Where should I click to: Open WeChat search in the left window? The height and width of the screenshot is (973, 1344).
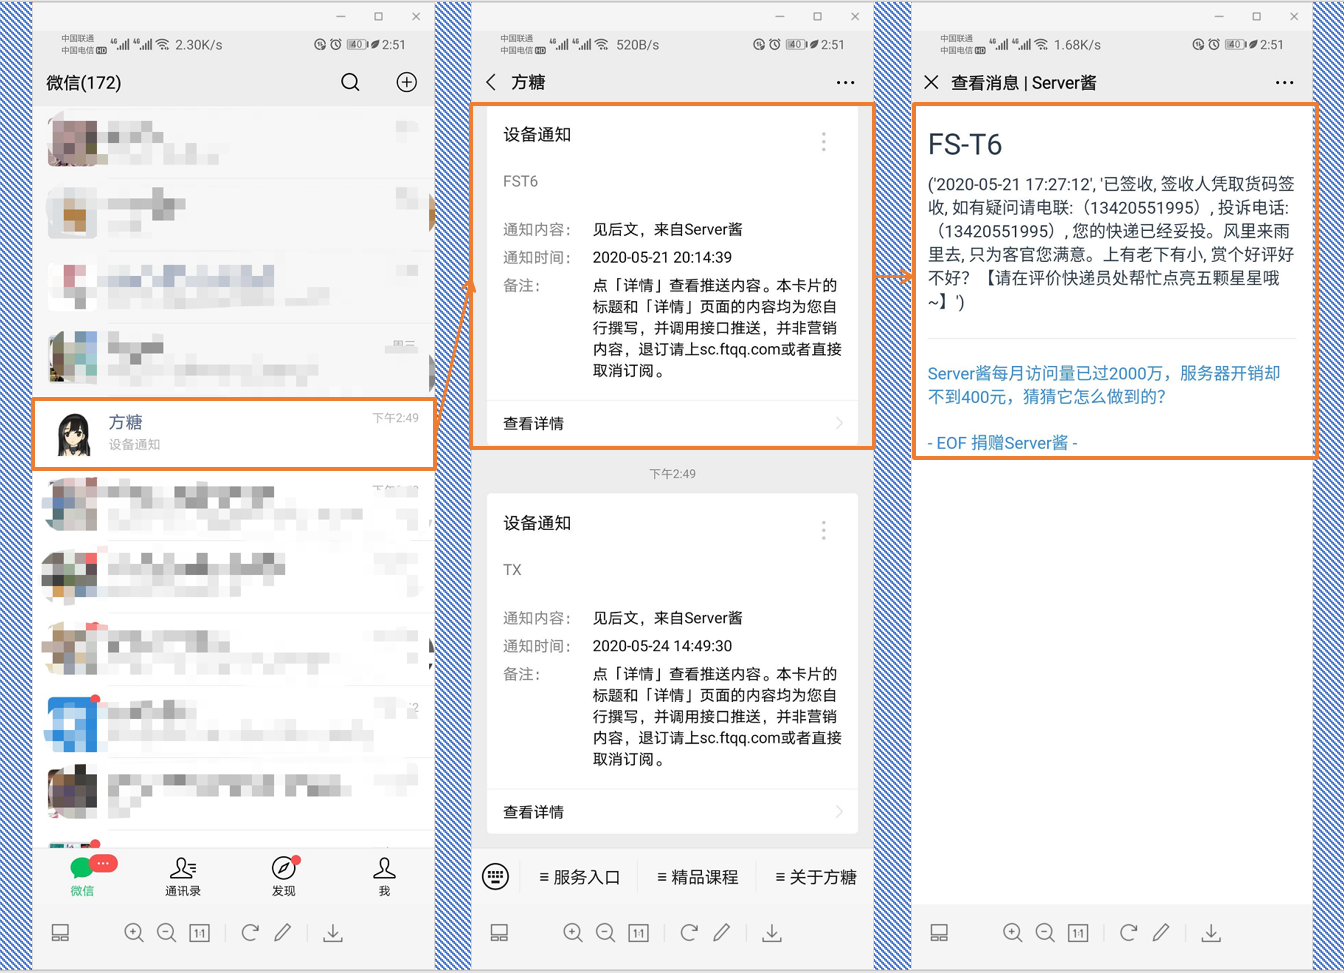coord(350,82)
